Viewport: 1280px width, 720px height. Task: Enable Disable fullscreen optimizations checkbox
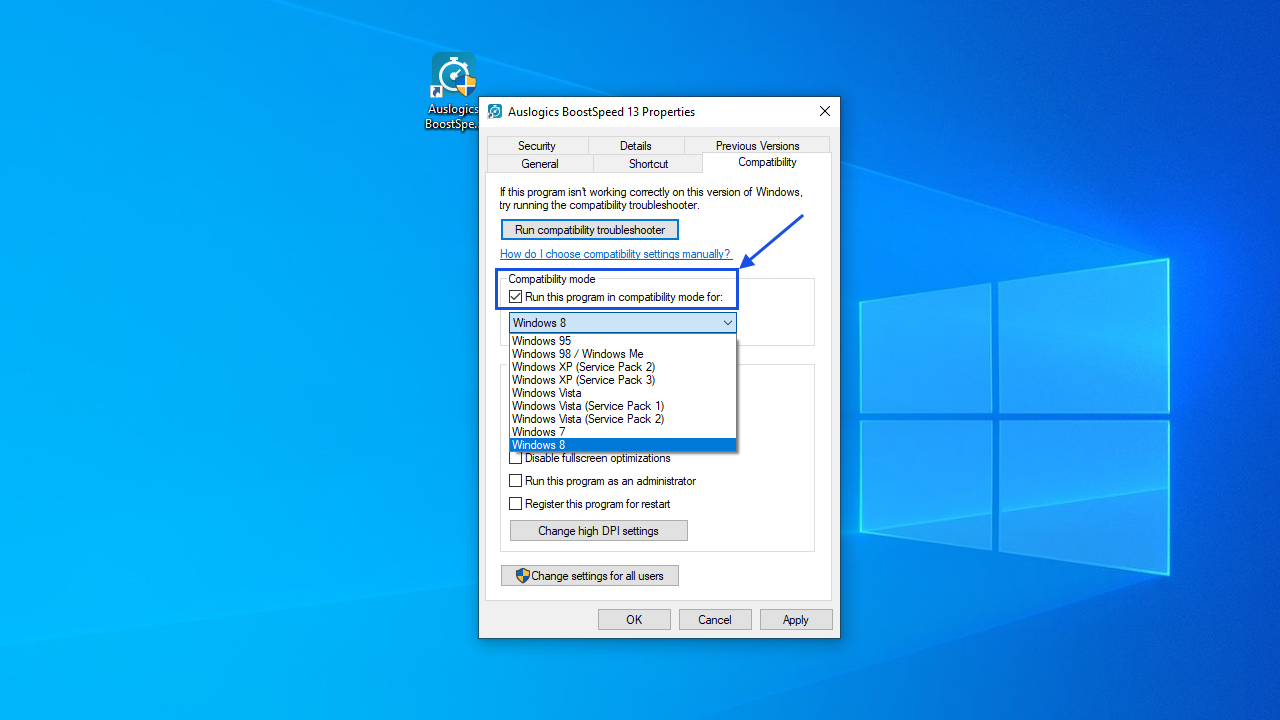516,458
